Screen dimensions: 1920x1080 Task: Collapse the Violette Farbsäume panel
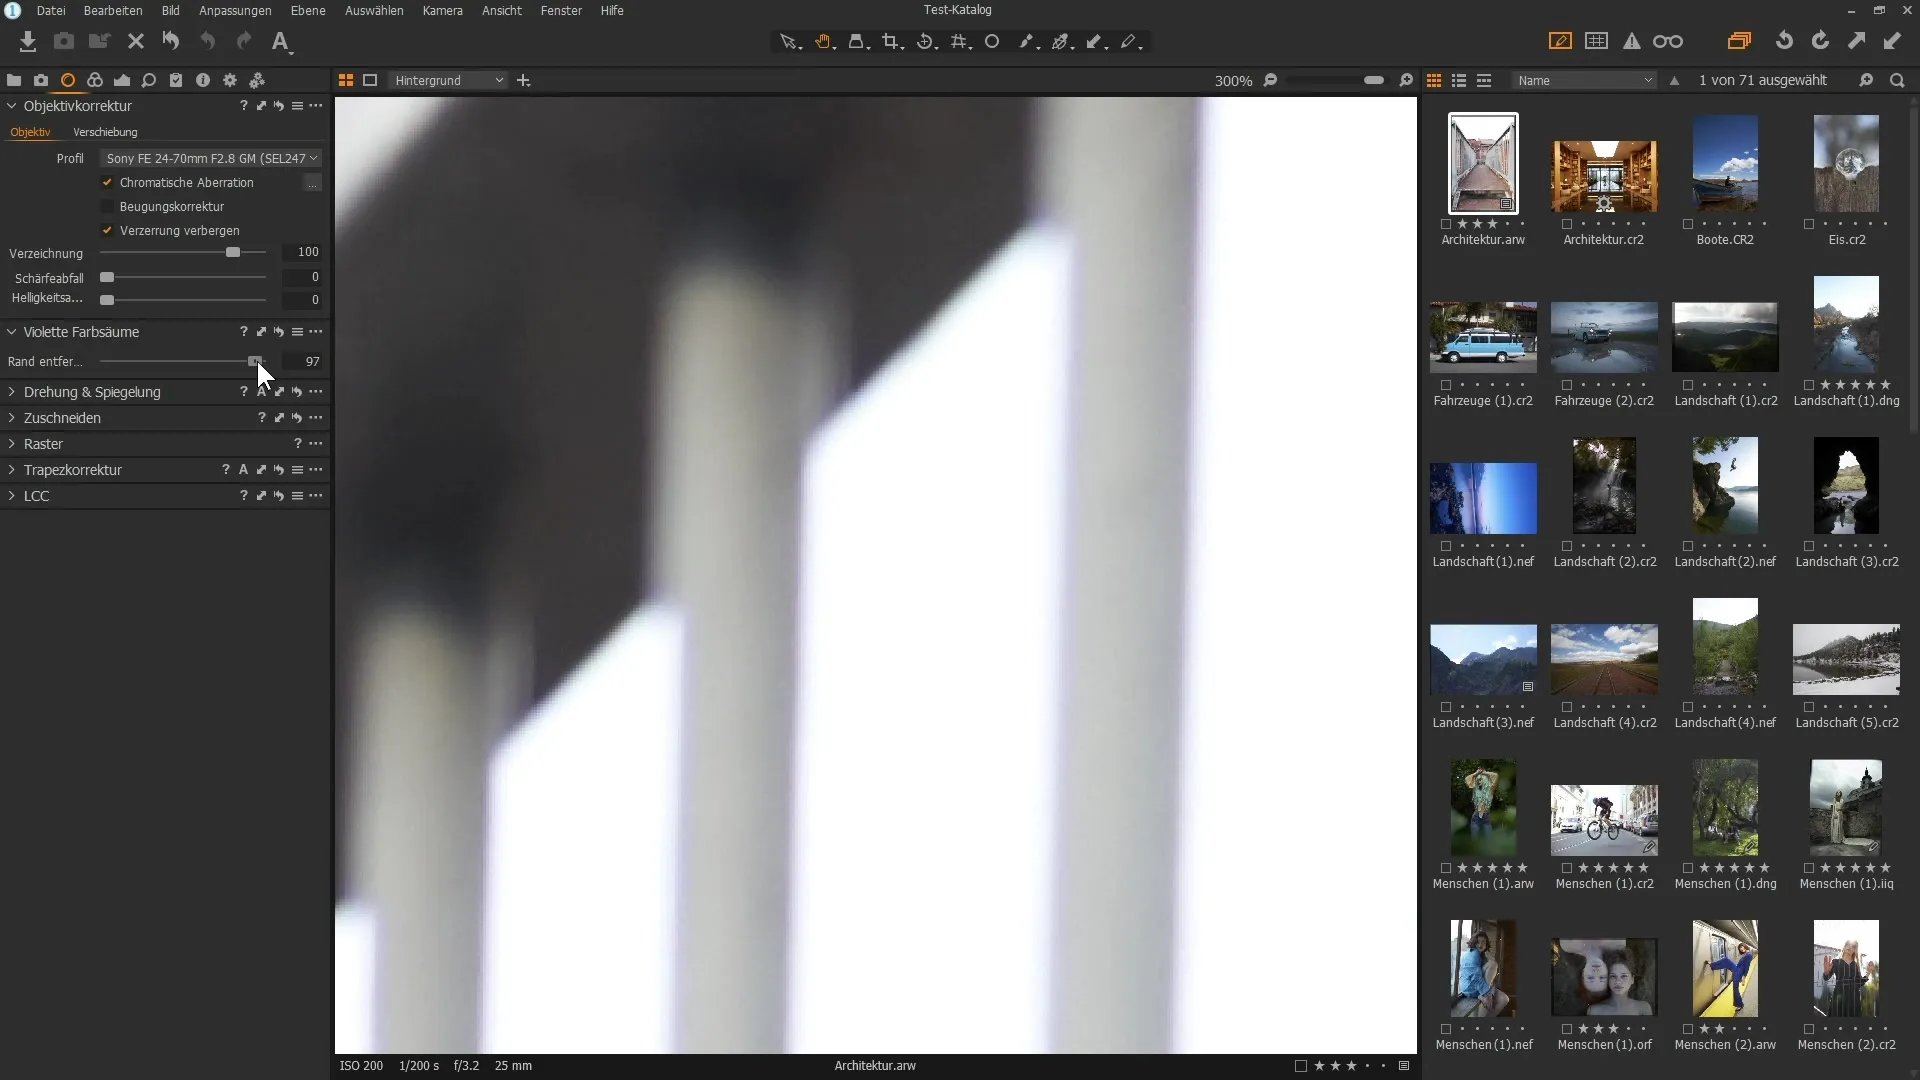point(12,332)
